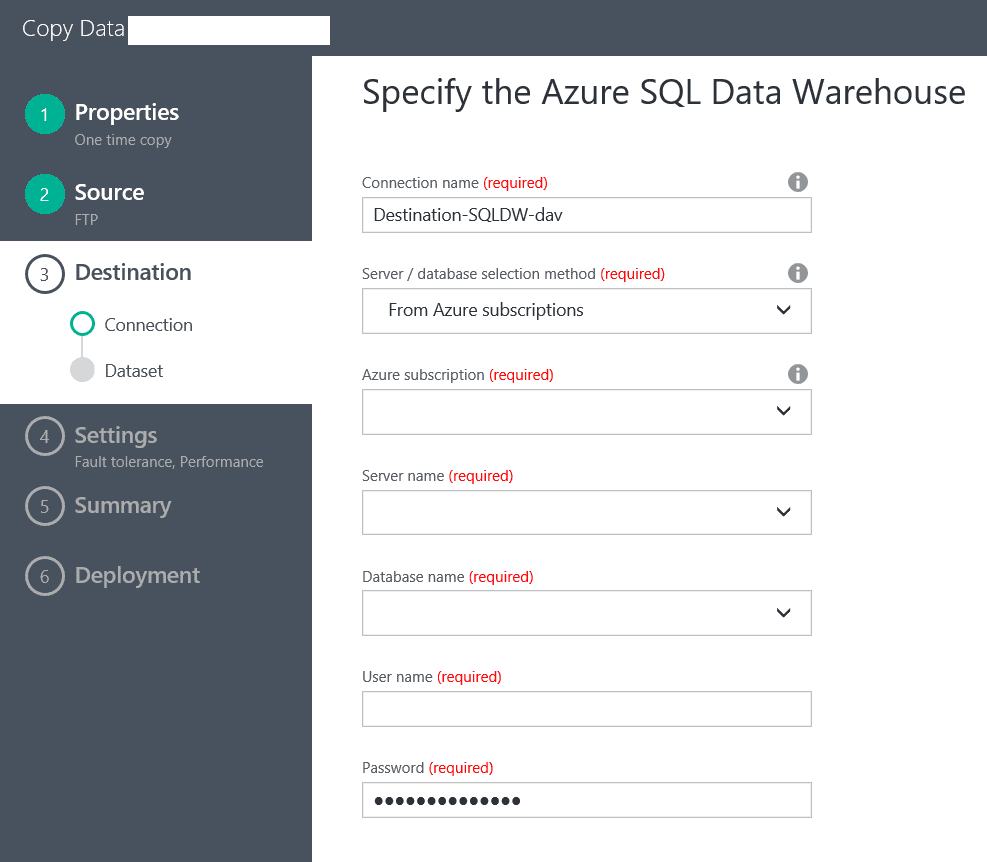Click the info icon beside Azure subscription
The width and height of the screenshot is (987, 862).
[x=798, y=374]
